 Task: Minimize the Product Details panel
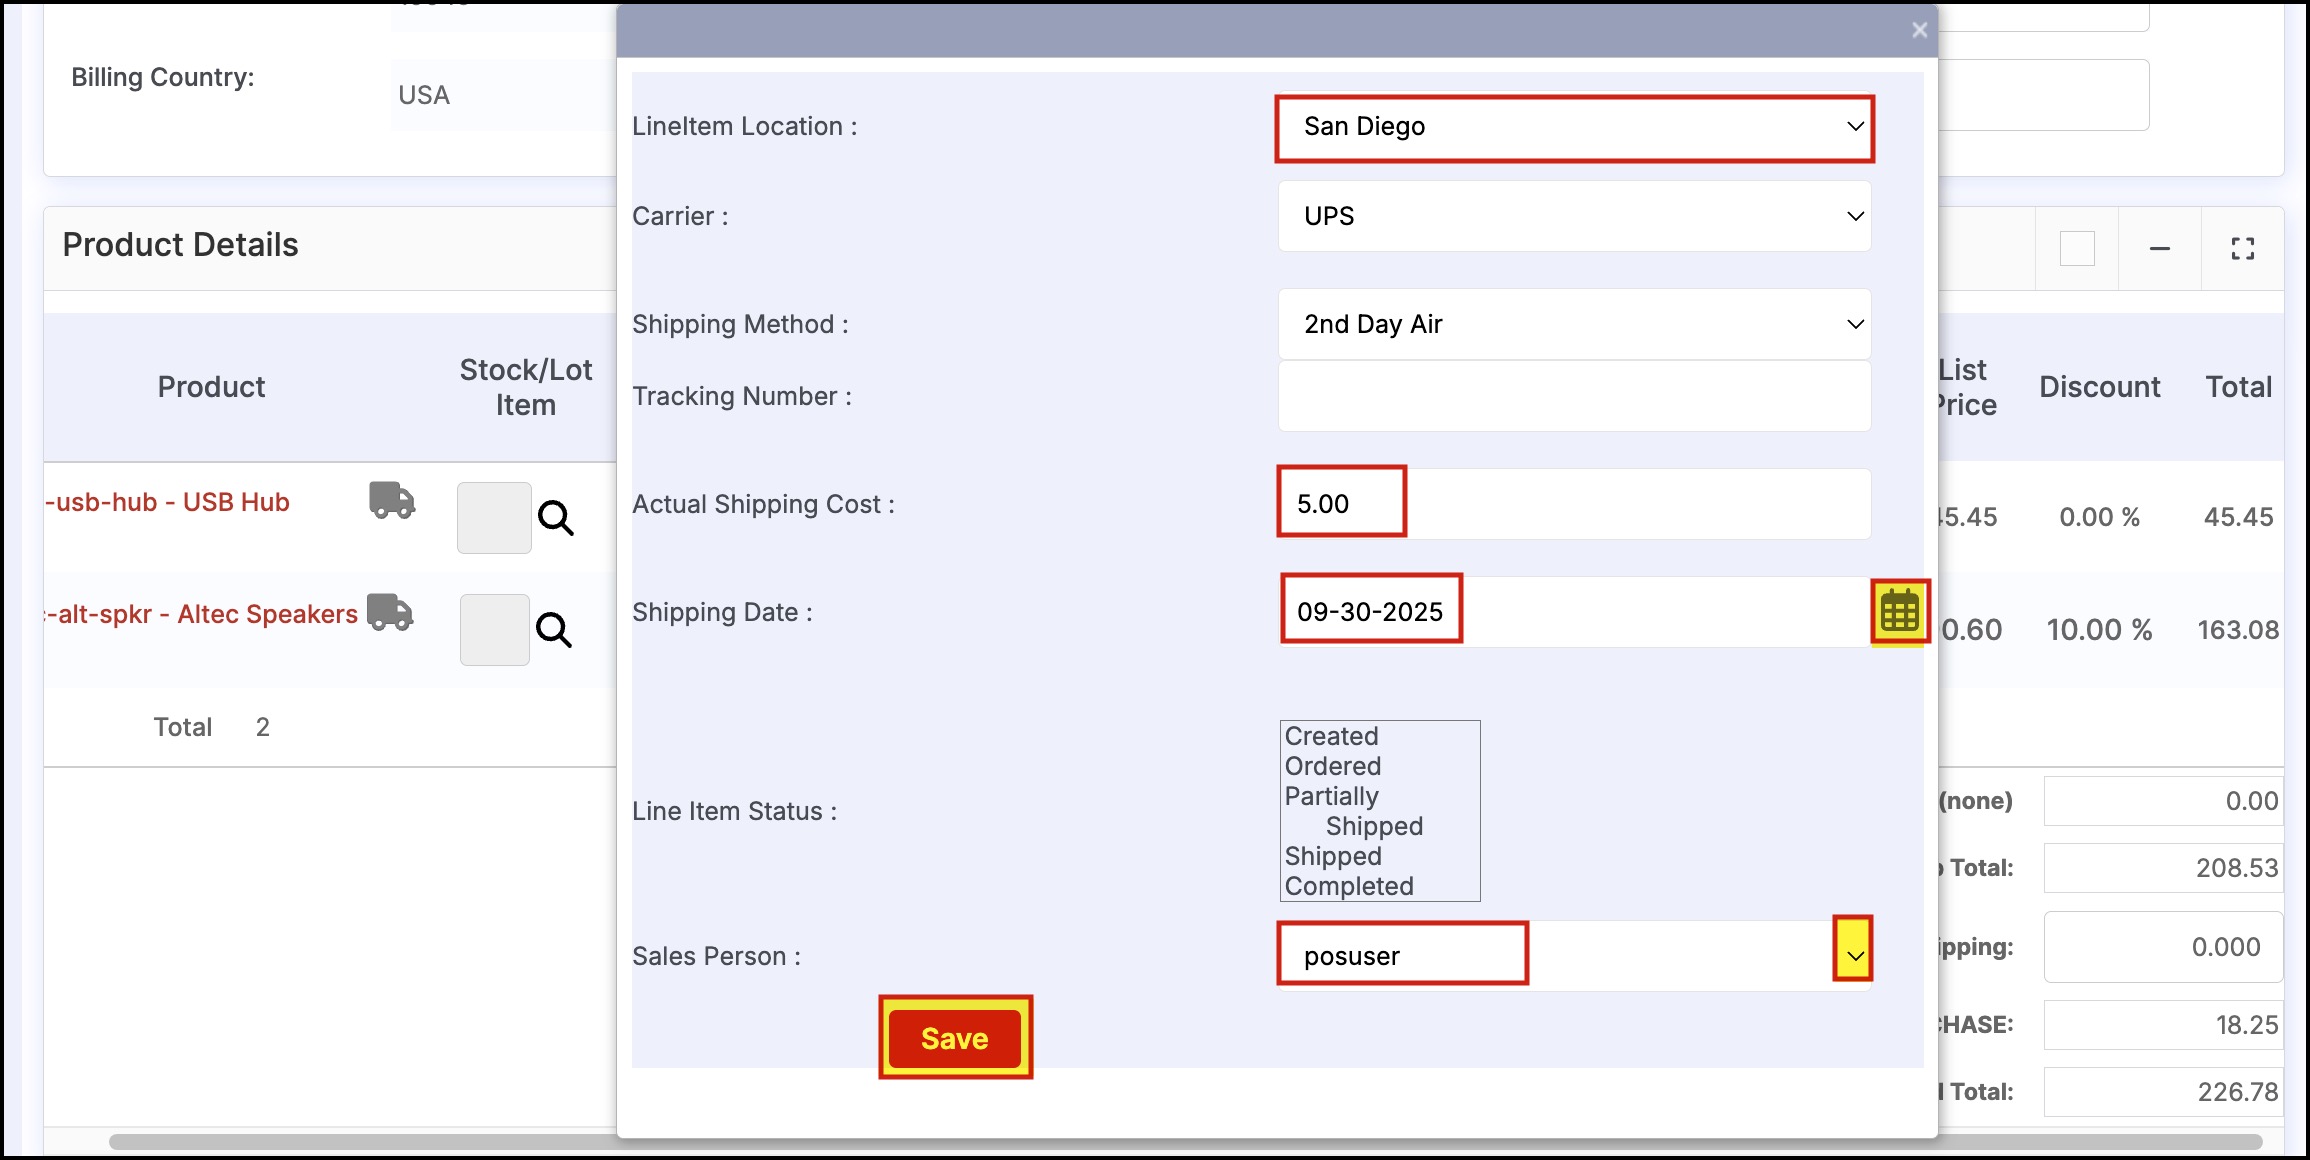point(2160,248)
